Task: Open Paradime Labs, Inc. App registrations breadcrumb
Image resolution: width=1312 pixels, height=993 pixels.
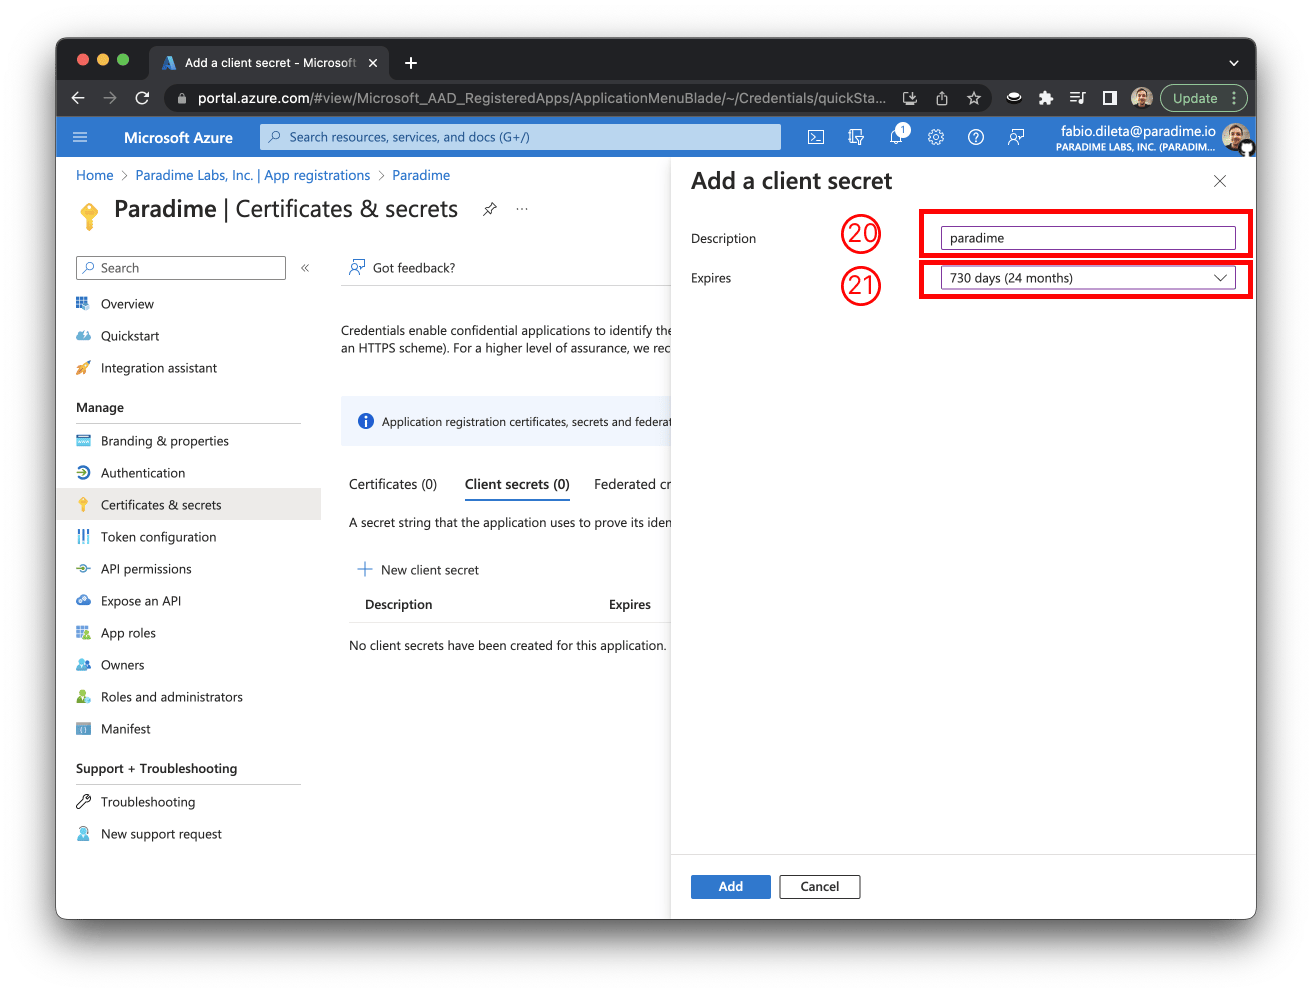Action: click(x=253, y=175)
